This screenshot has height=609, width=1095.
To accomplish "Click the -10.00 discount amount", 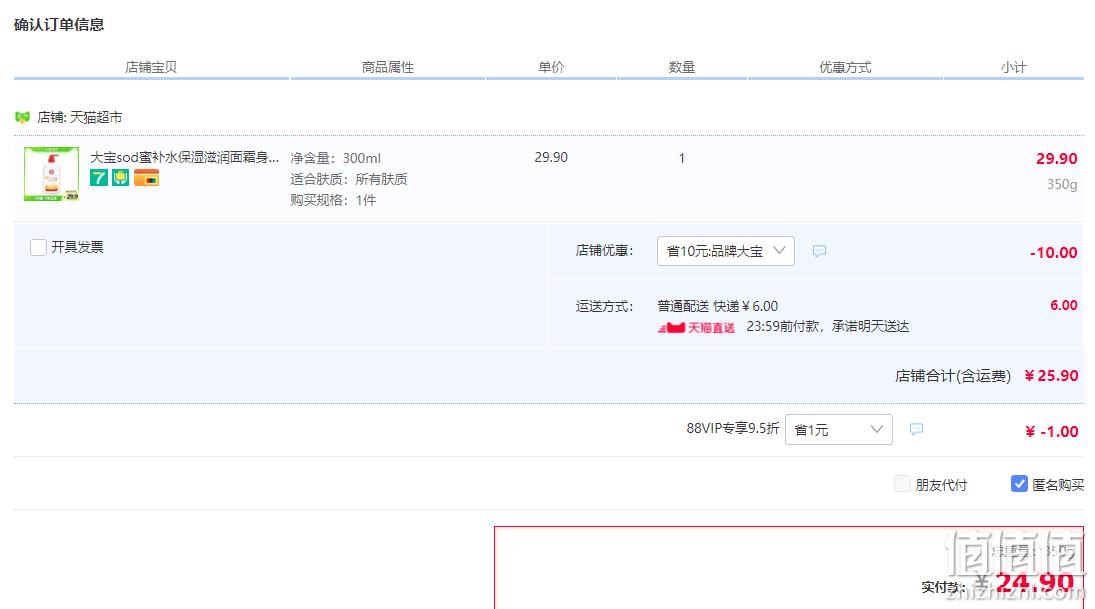I will (1053, 253).
